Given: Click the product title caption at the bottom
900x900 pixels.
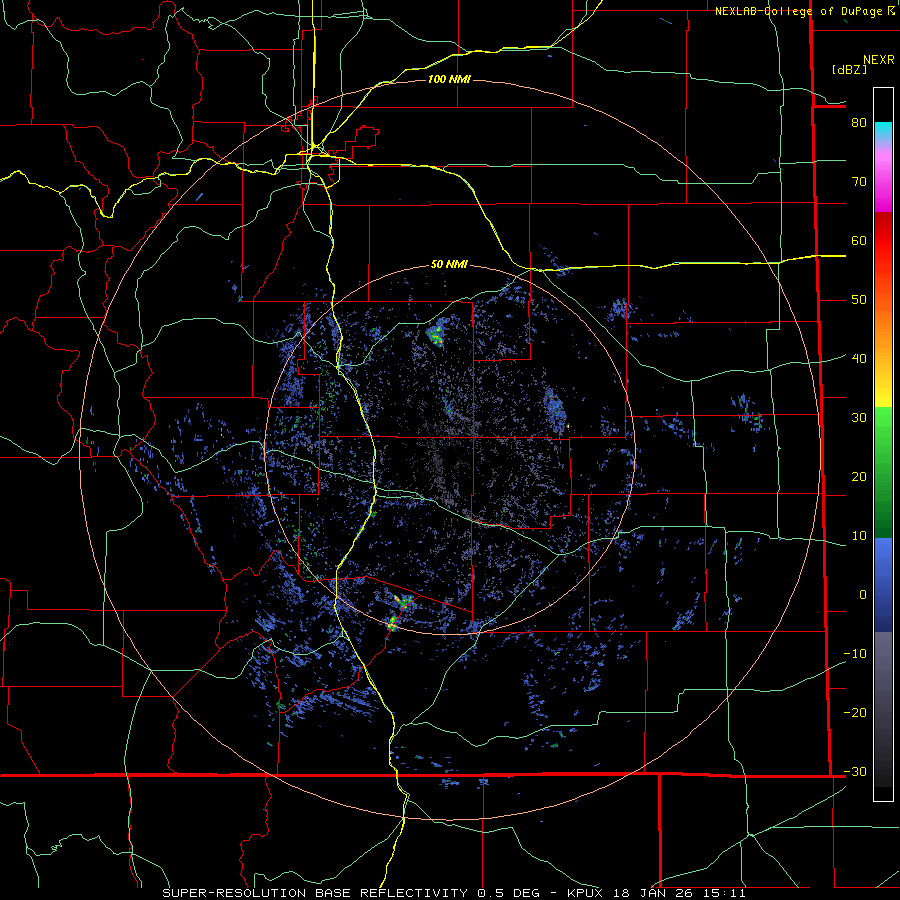Looking at the screenshot, I should (x=454, y=893).
